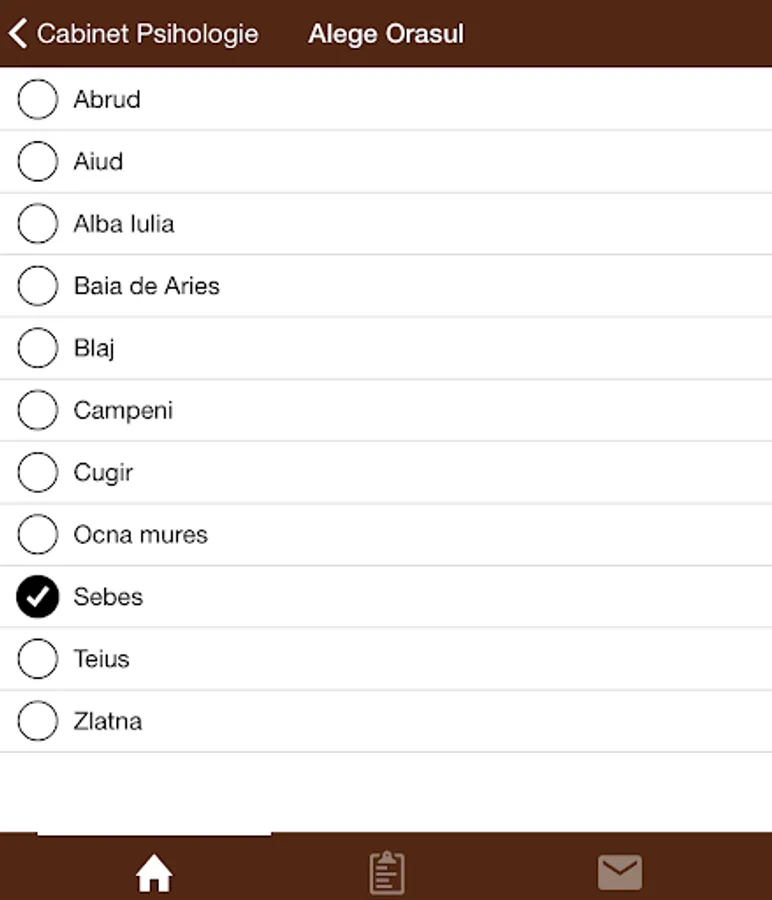772x900 pixels.
Task: Open the clipboard form icon
Action: [x=386, y=873]
